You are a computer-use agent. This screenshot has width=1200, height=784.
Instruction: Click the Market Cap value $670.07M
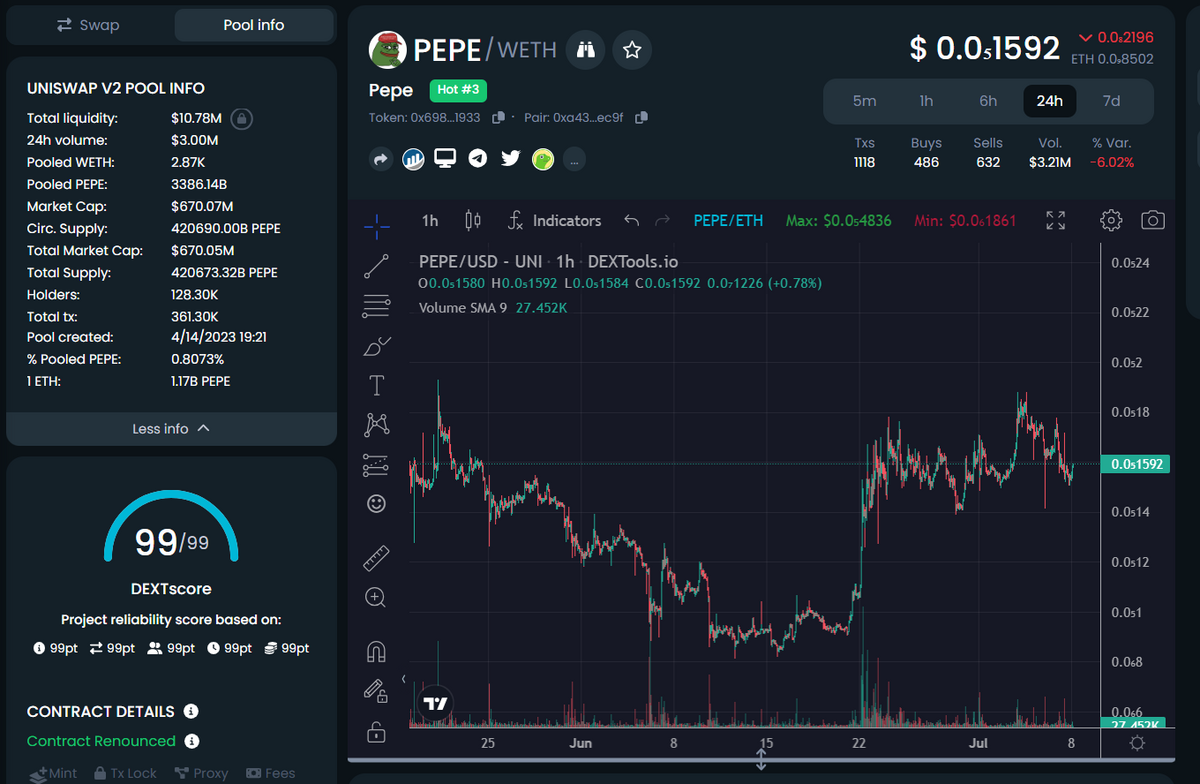pyautogui.click(x=202, y=206)
